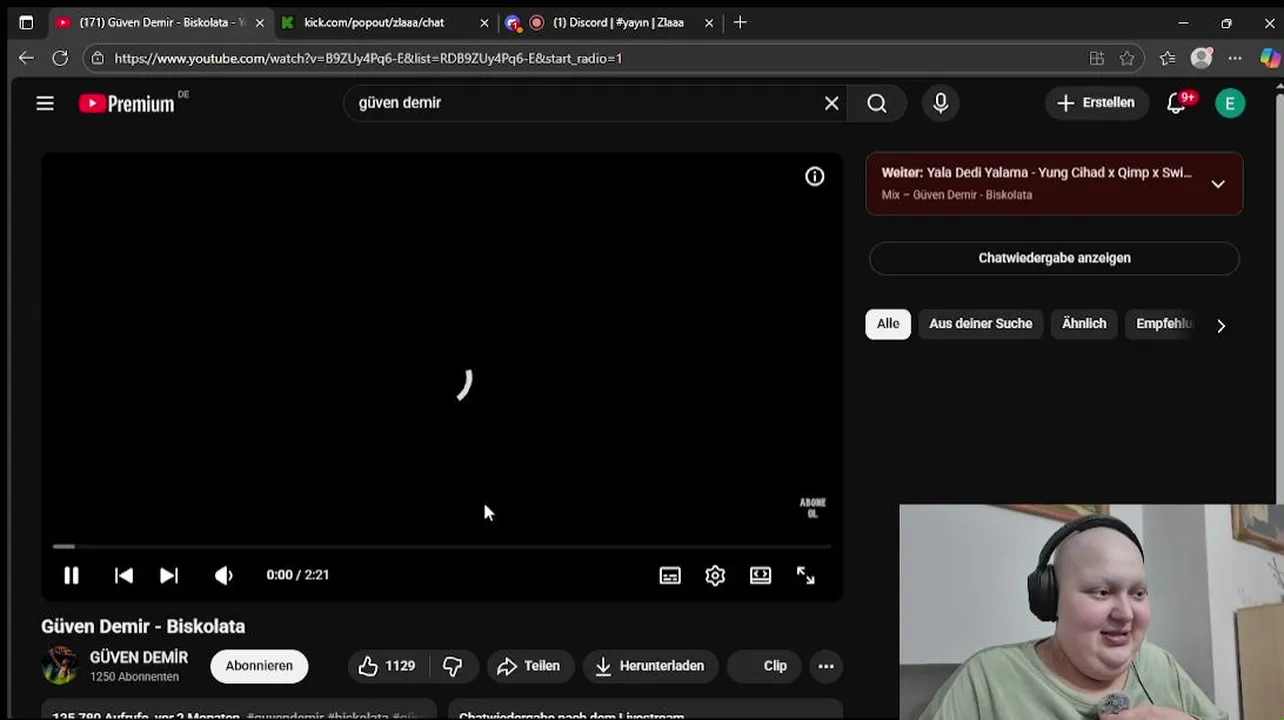This screenshot has width=1284, height=720.
Task: Dislike the video
Action: pyautogui.click(x=453, y=666)
